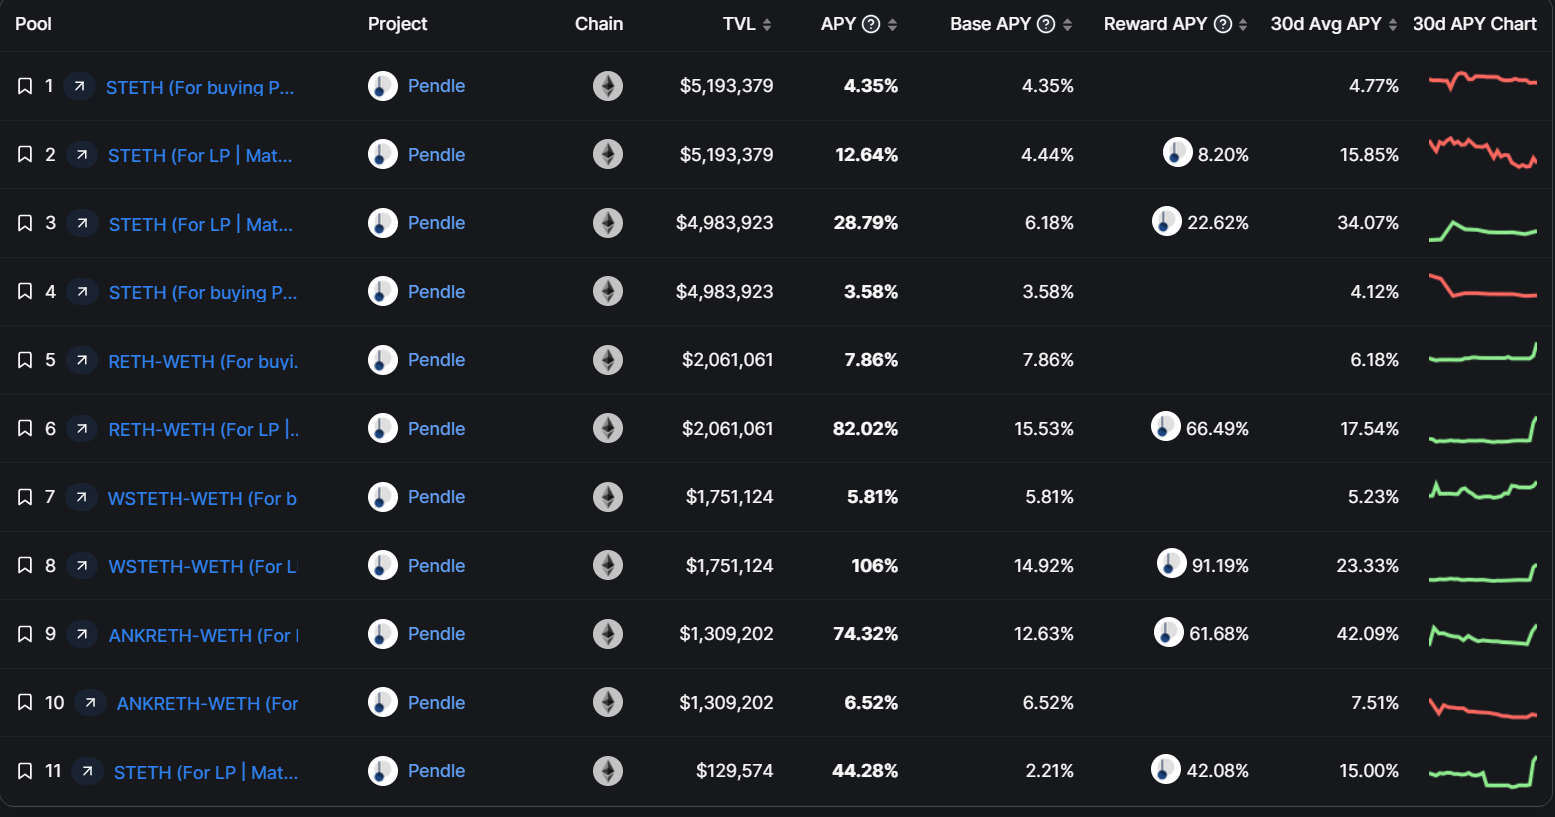The height and width of the screenshot is (817, 1555).
Task: Open external link arrow for row 2
Action: 82,154
